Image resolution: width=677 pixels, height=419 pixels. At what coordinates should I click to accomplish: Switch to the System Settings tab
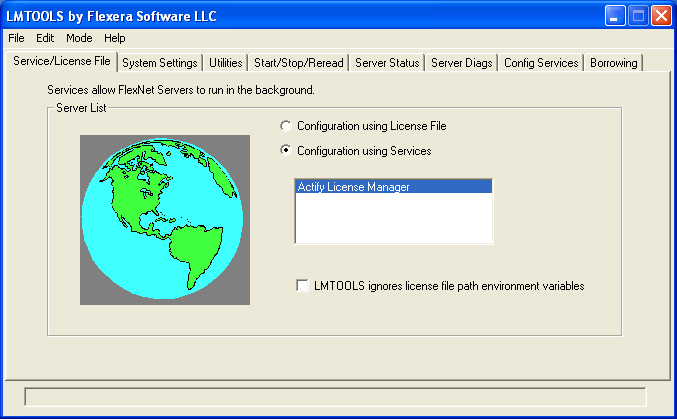pos(160,63)
